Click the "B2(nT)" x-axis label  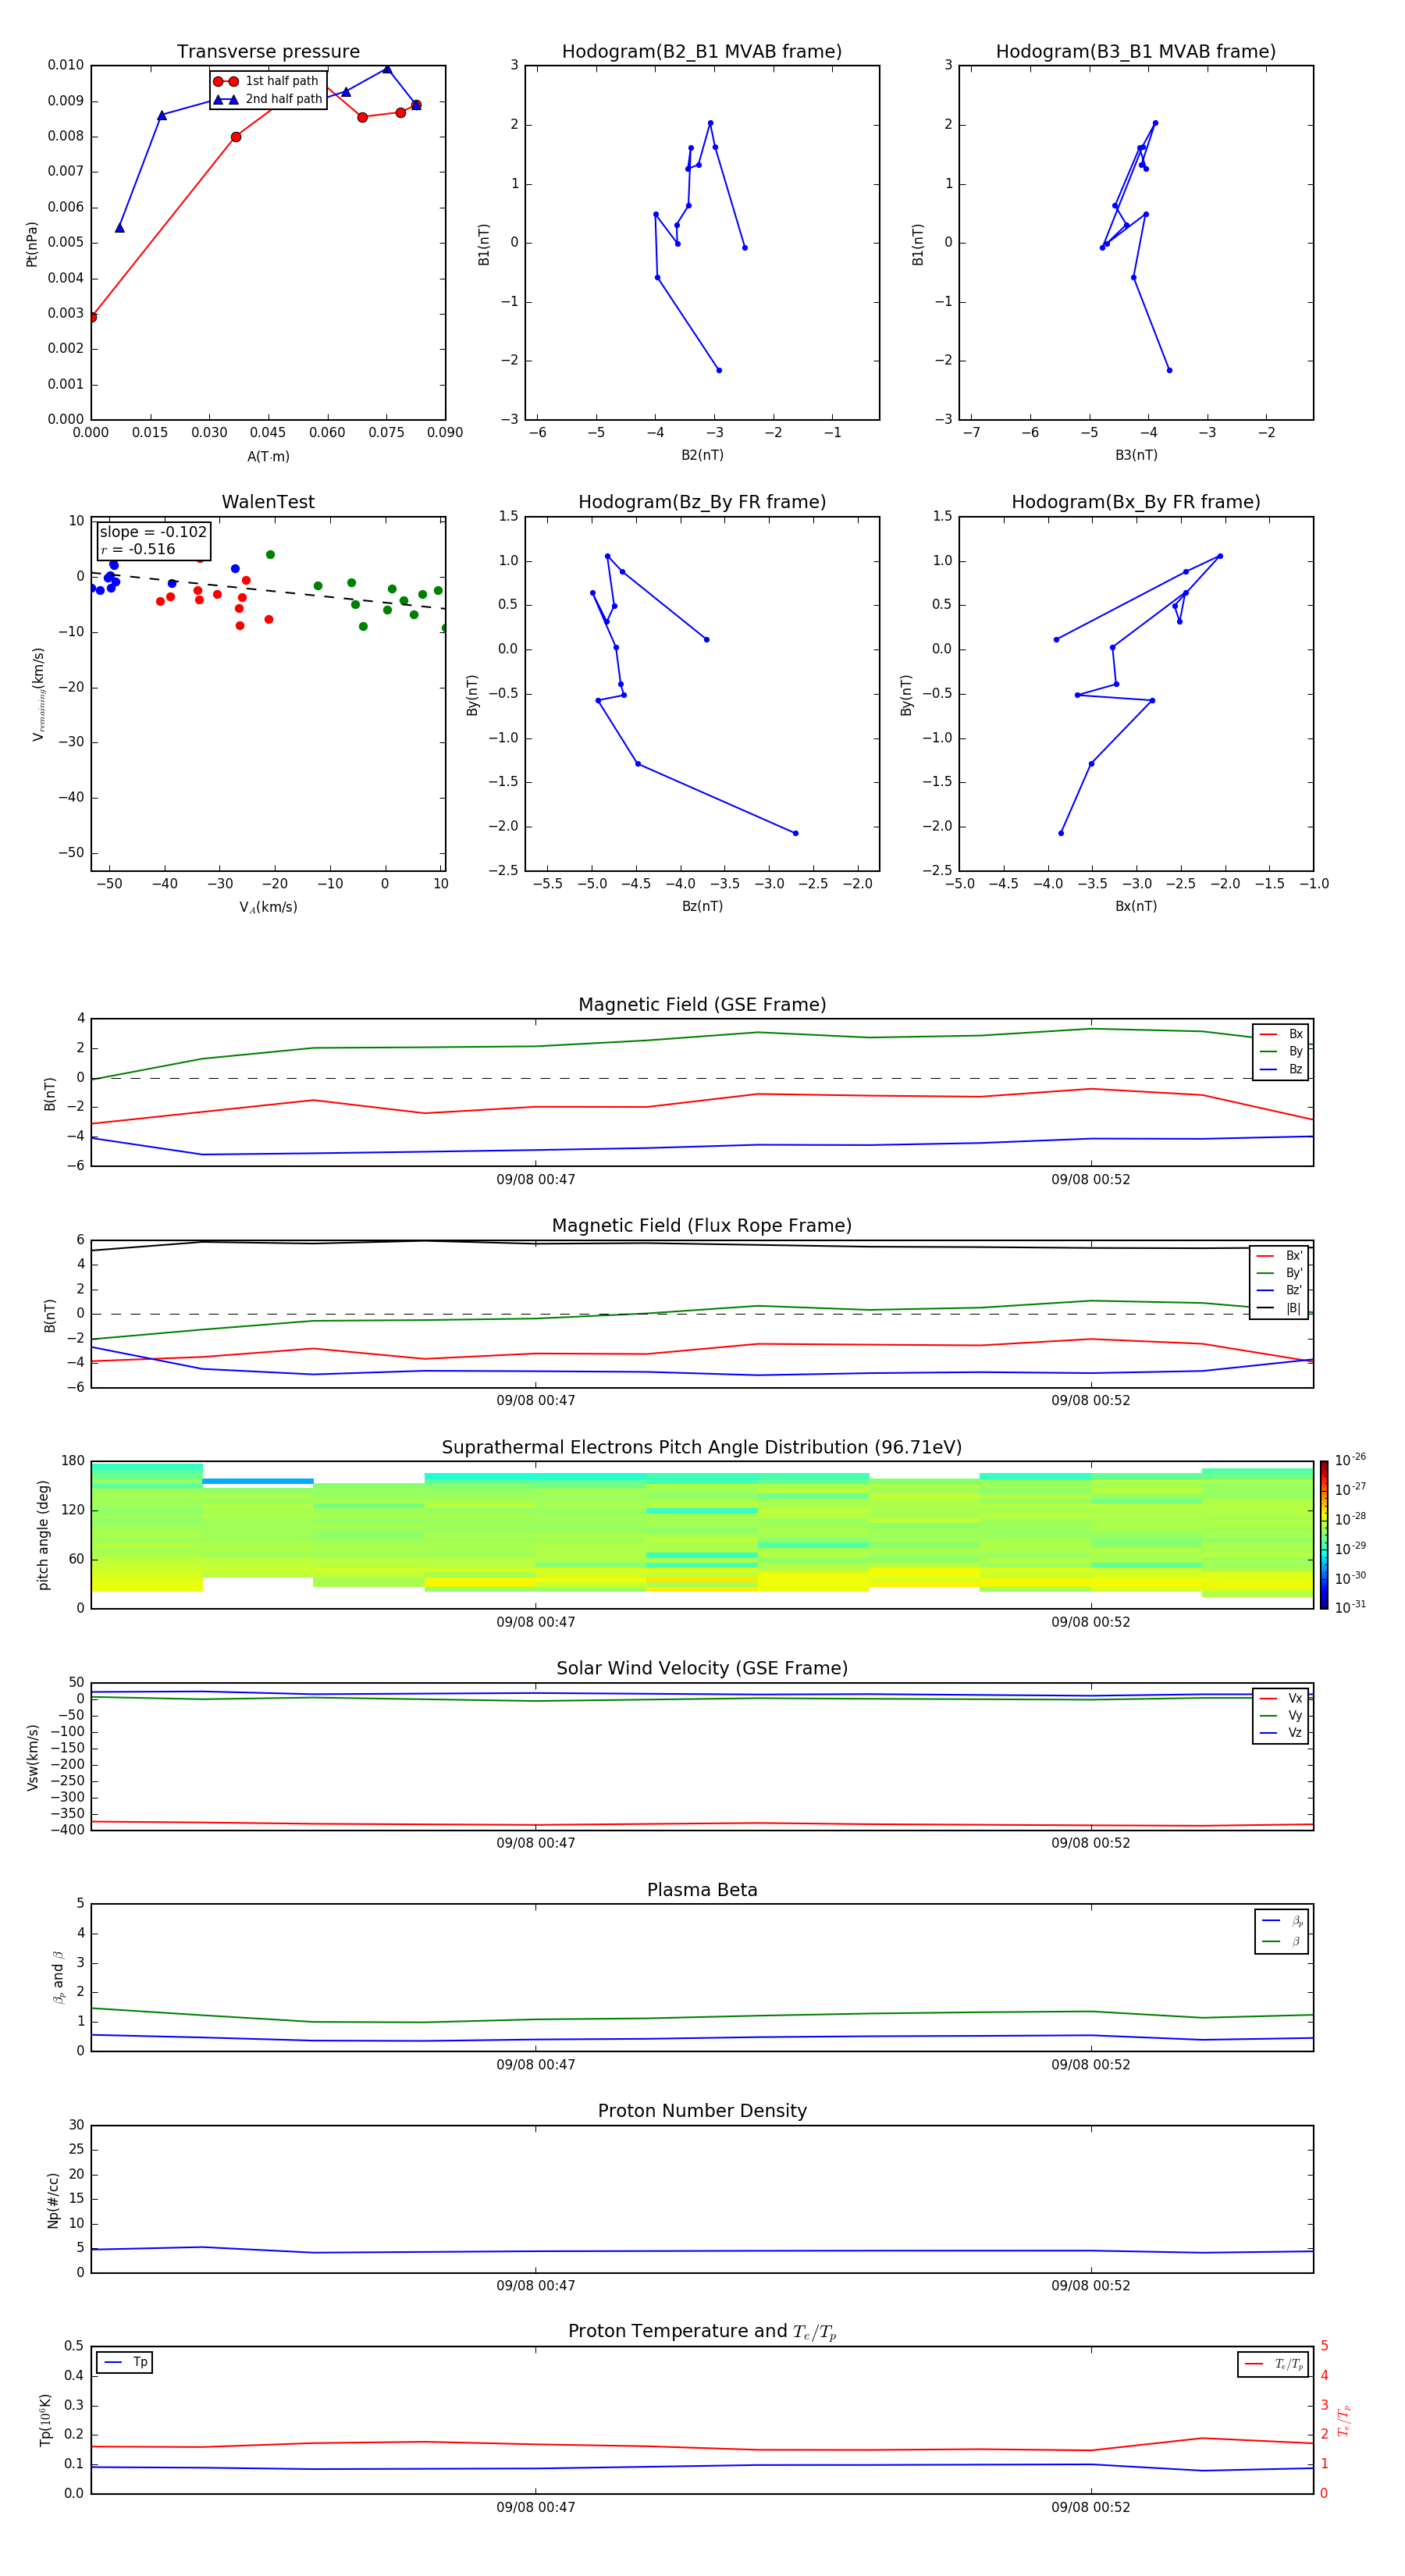(702, 455)
